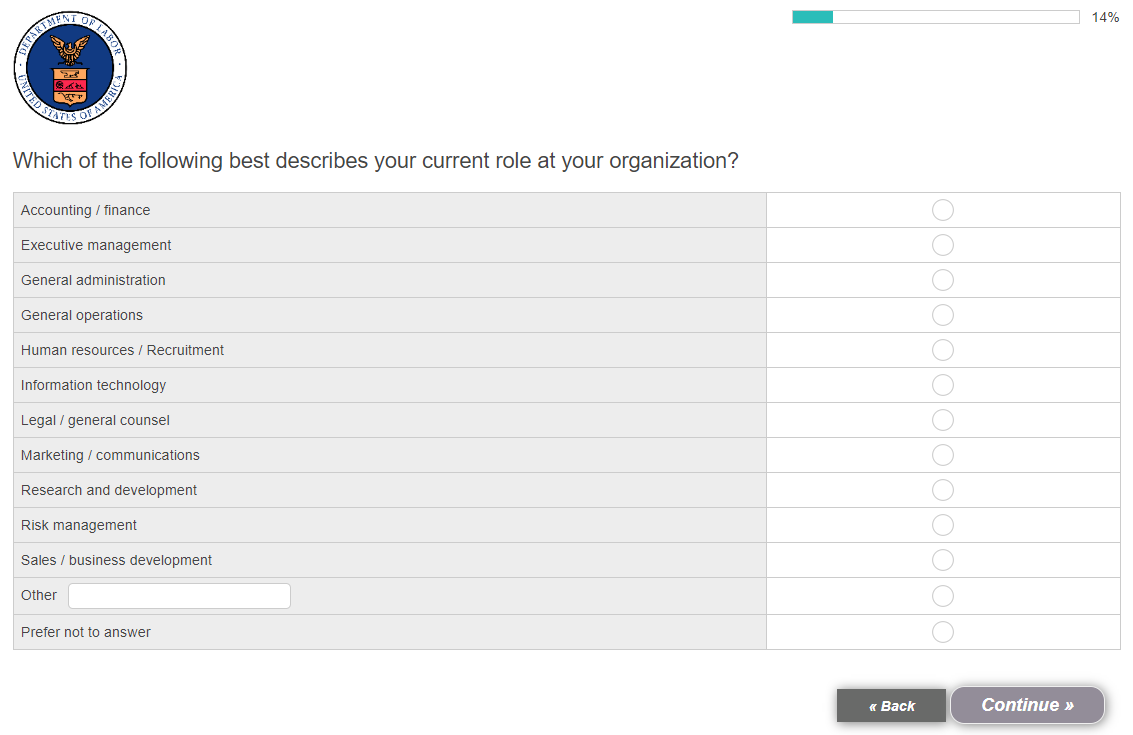This screenshot has height=735, width=1133.
Task: Click the Information technology row label
Action: [93, 385]
